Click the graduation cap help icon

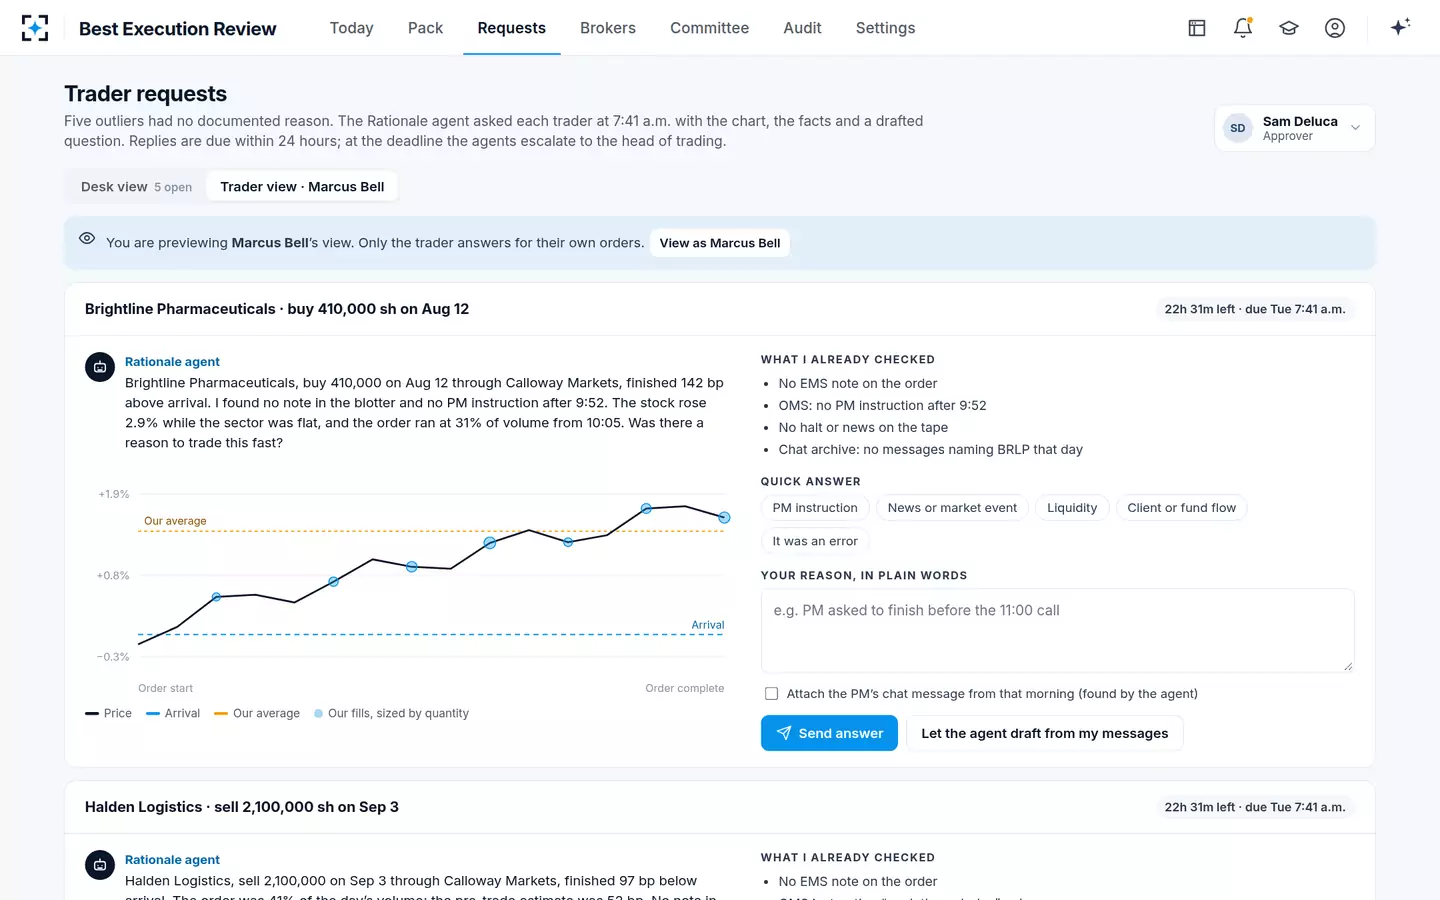(1289, 28)
